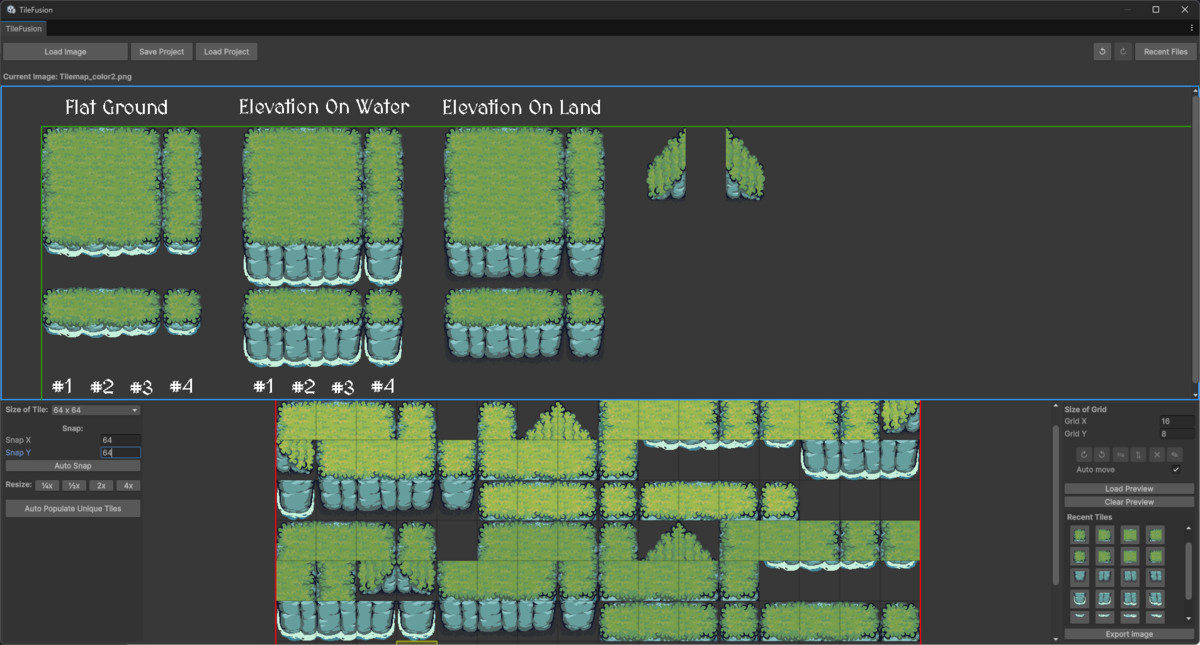Image resolution: width=1200 pixels, height=645 pixels.
Task: Select the rotate counterclockwise tile tool
Action: click(x=1101, y=455)
